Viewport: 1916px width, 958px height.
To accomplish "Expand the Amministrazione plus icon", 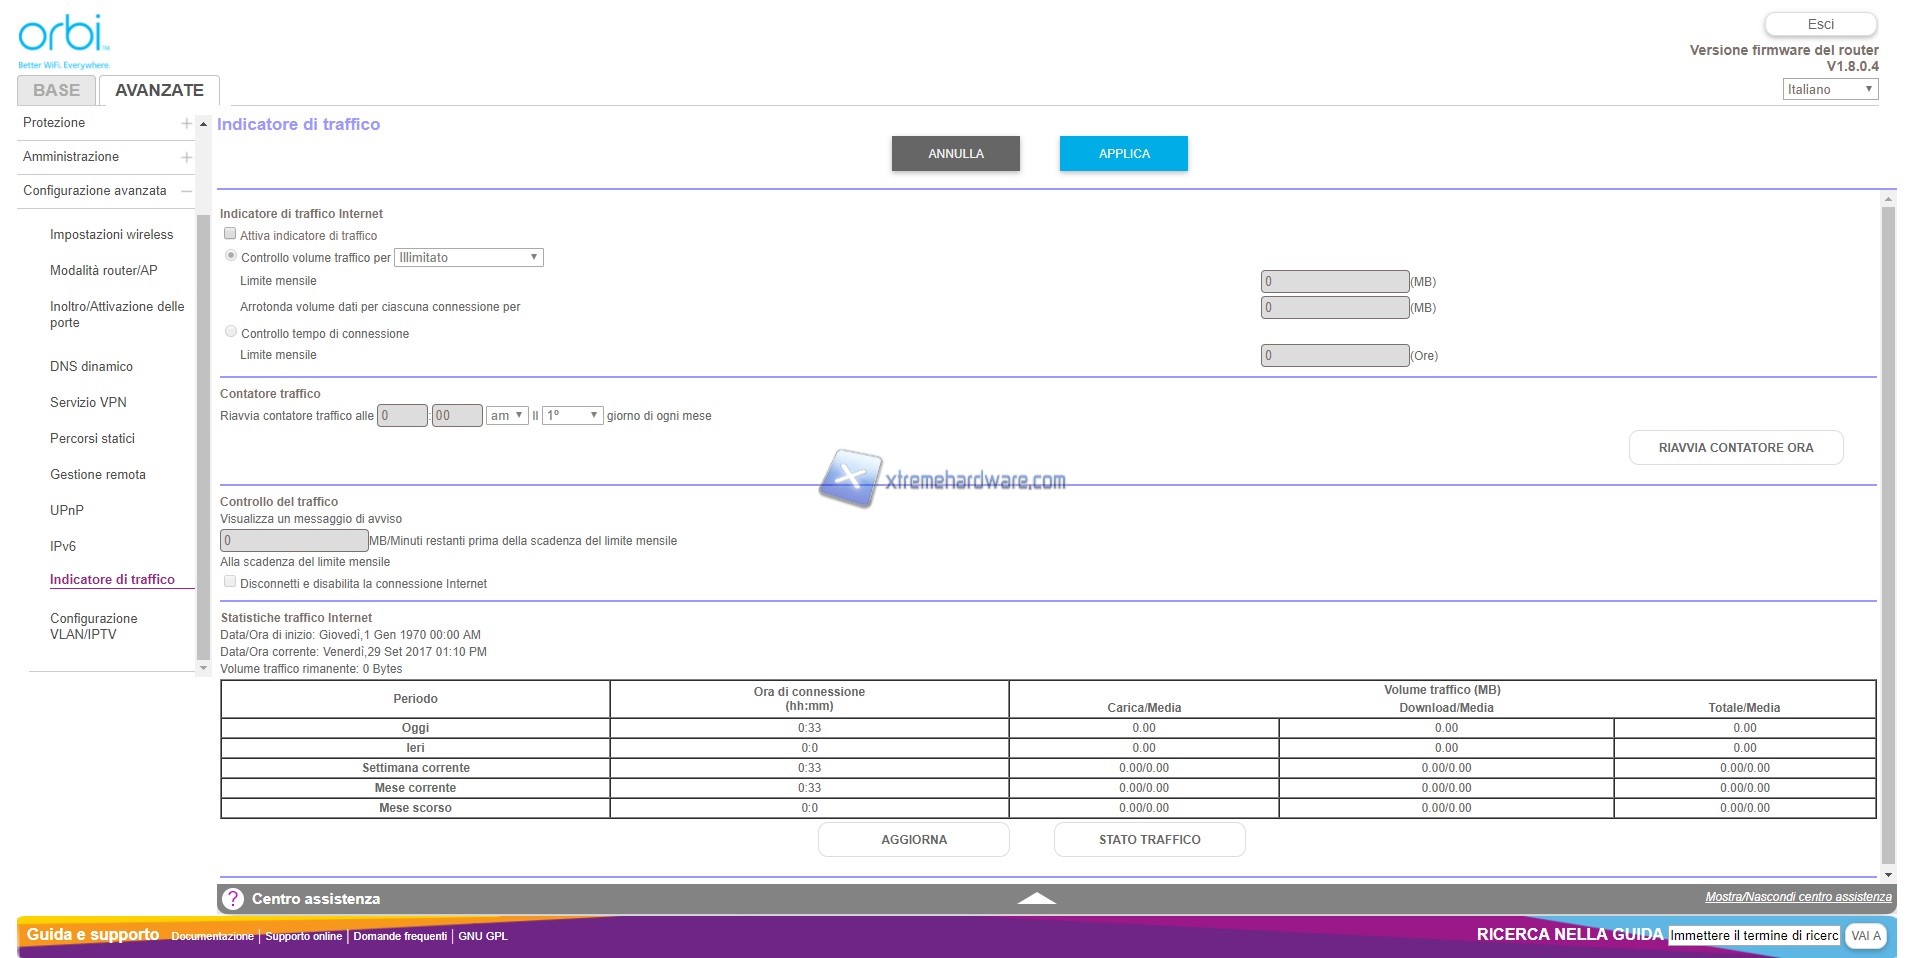I will [x=186, y=157].
